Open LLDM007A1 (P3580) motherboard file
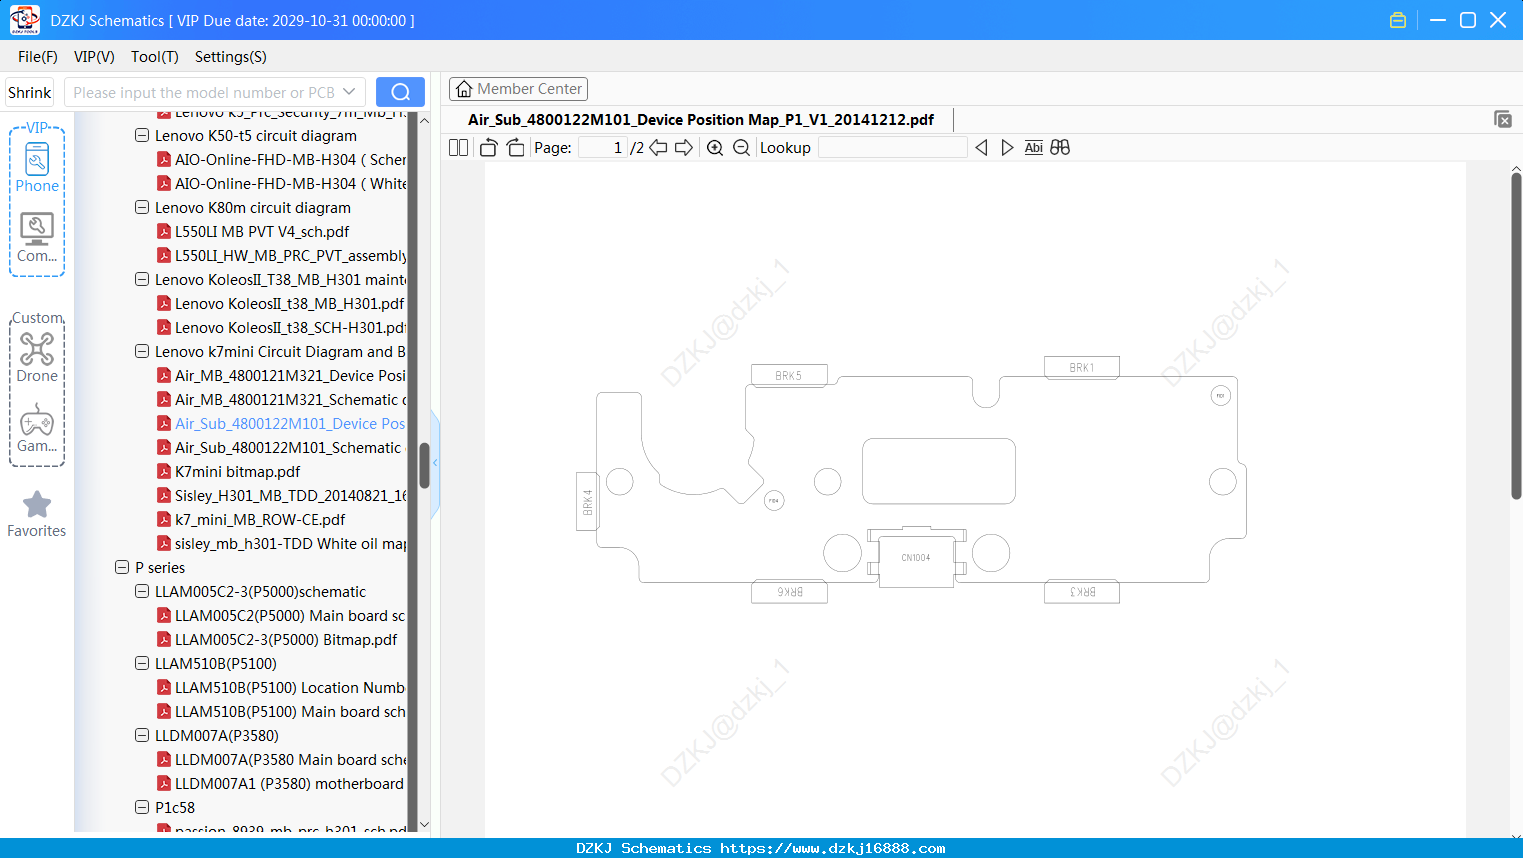Viewport: 1523px width, 858px height. click(289, 783)
